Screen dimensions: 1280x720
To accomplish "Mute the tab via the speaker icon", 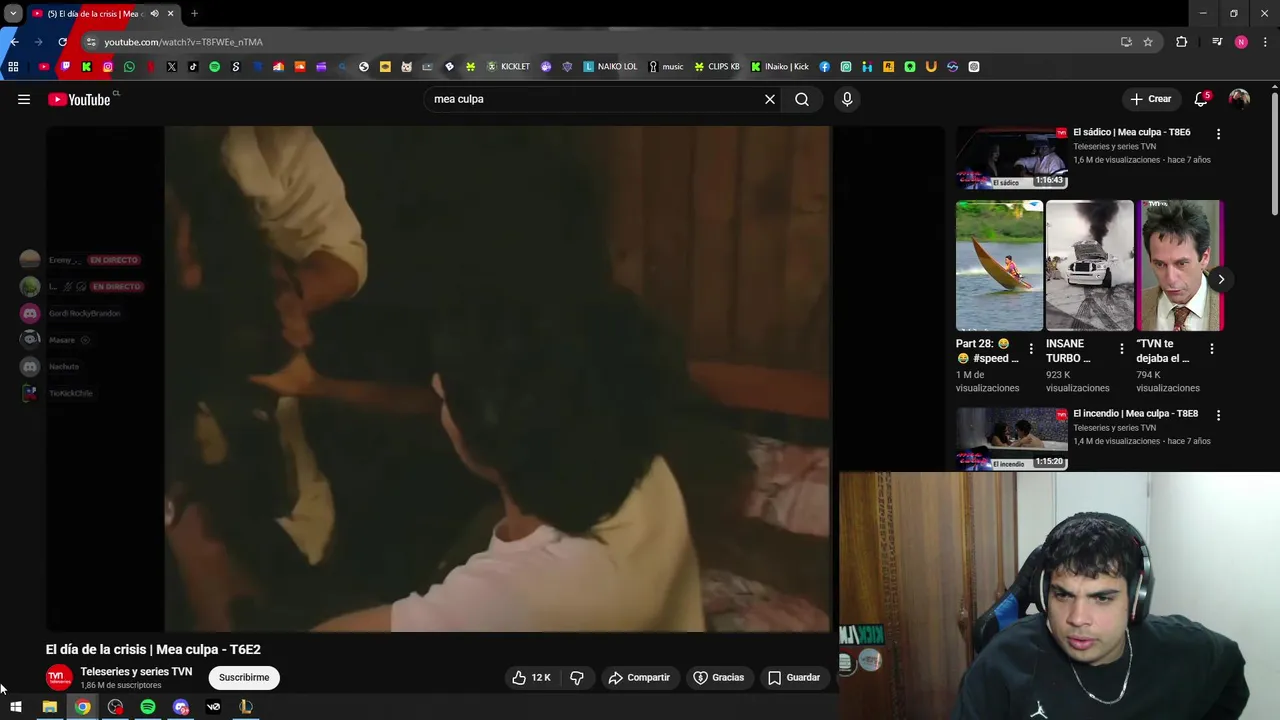I will (x=154, y=13).
